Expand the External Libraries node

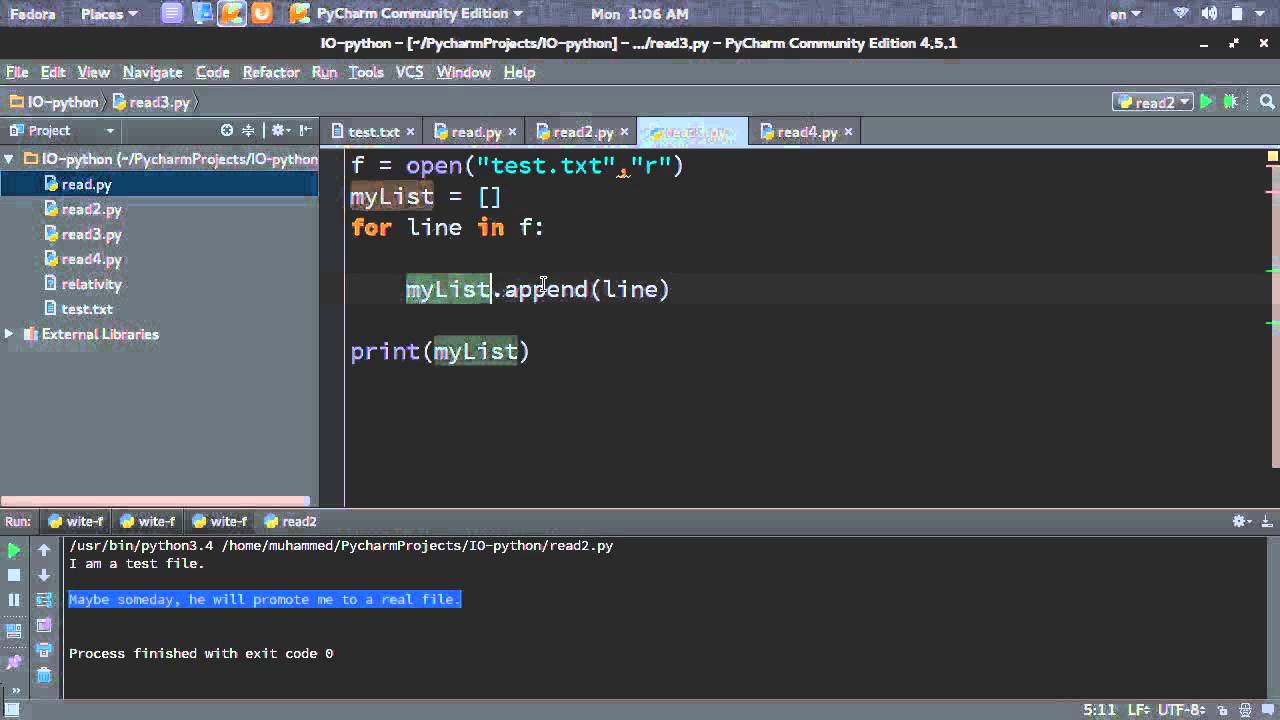[x=8, y=334]
